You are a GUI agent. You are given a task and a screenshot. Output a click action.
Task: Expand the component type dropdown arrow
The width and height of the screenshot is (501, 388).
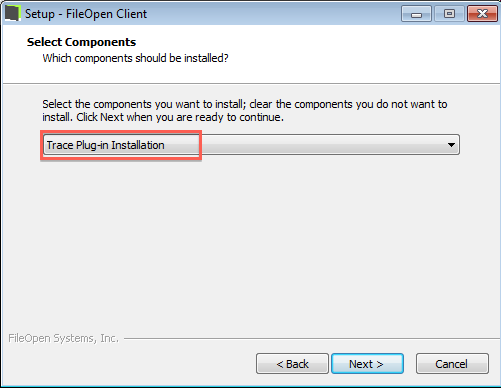451,145
